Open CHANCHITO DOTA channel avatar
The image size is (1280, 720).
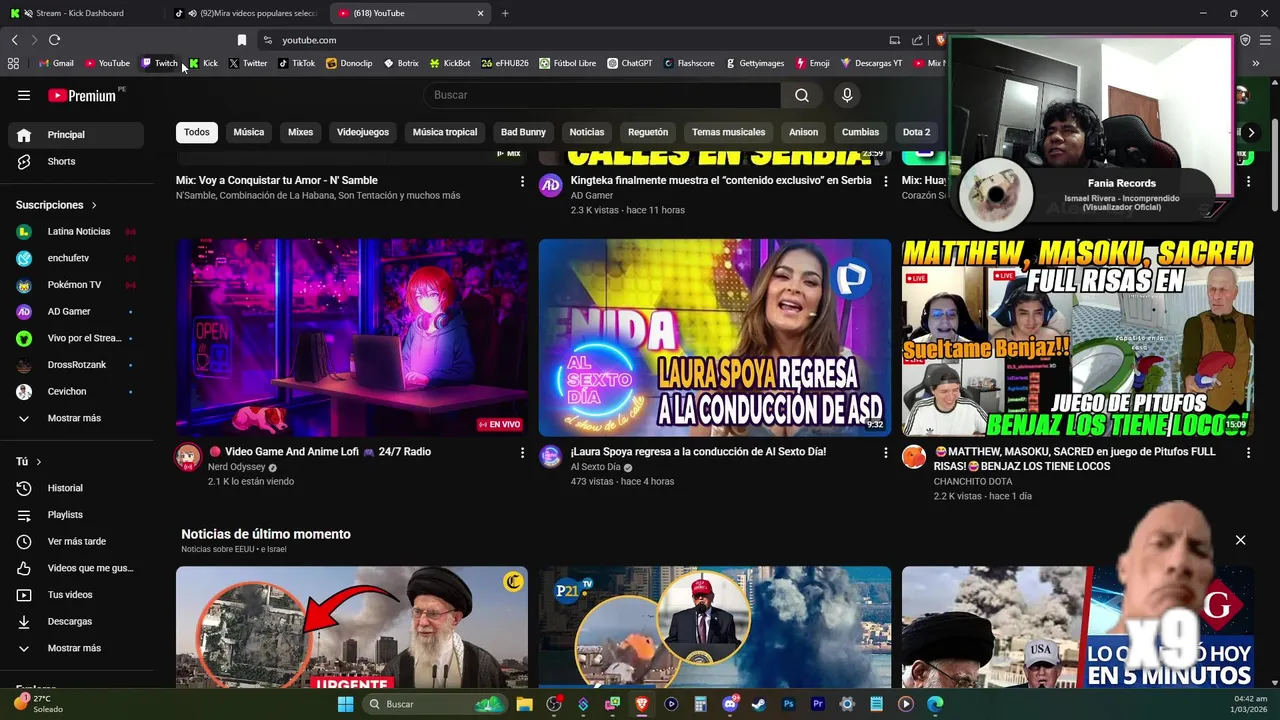(x=914, y=458)
